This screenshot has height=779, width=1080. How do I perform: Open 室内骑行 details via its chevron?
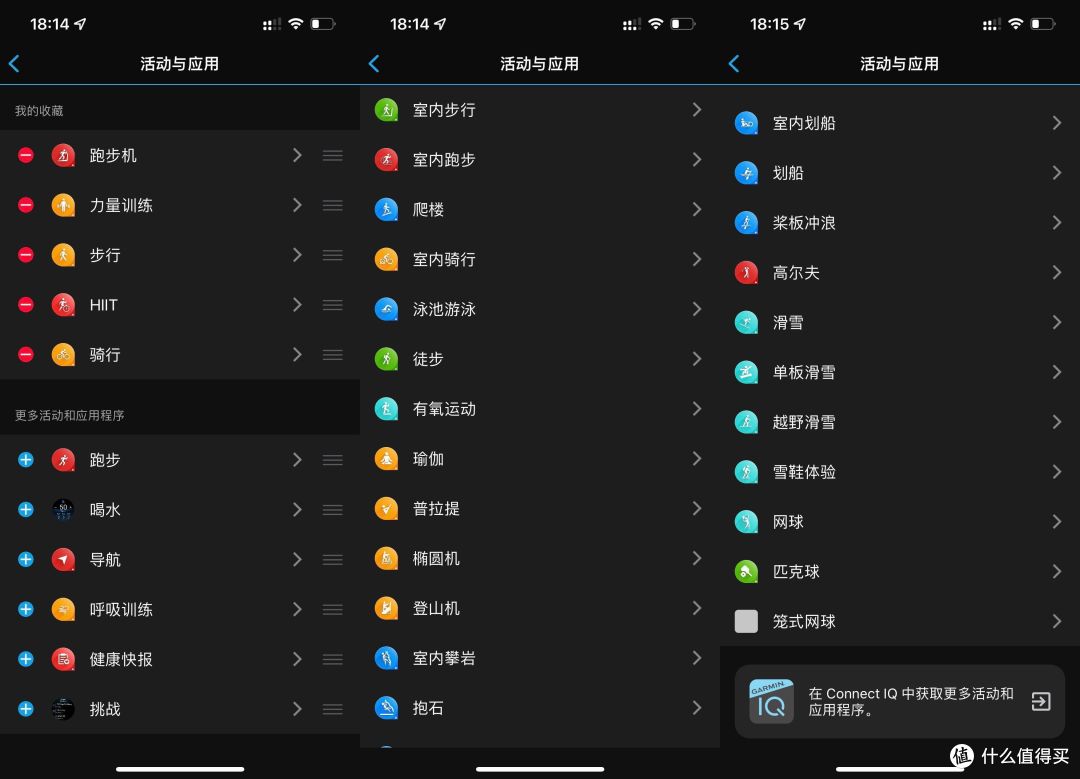pyautogui.click(x=697, y=259)
